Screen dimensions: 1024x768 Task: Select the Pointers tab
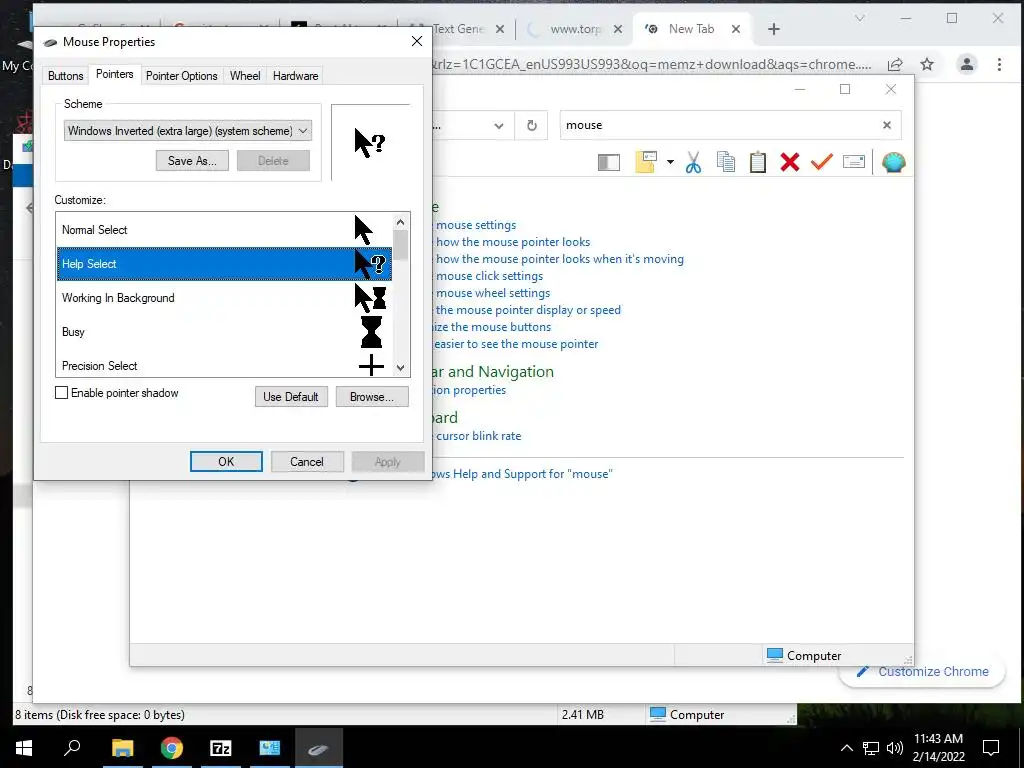coord(114,74)
